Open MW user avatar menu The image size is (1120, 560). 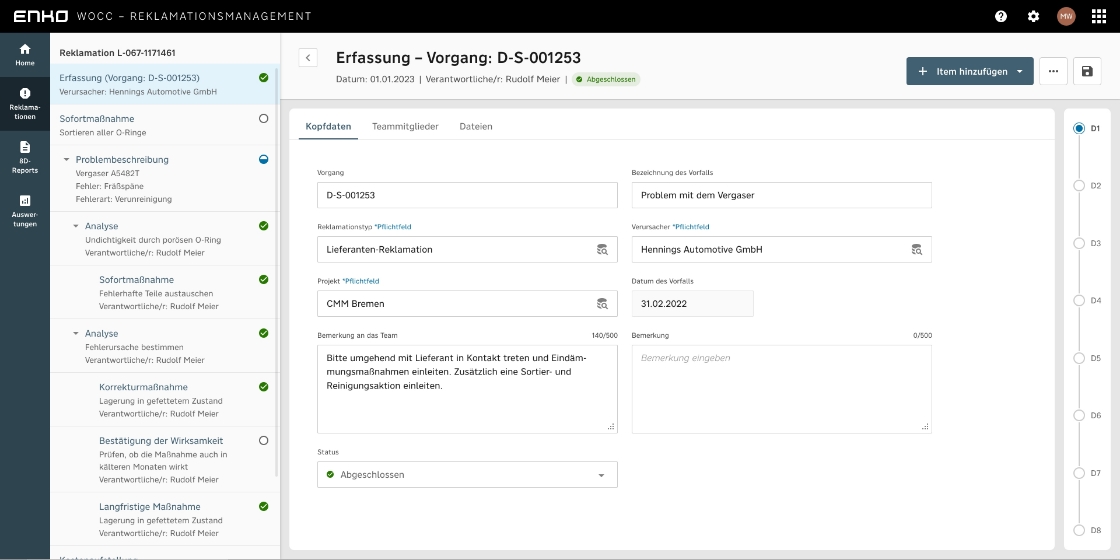point(1066,16)
